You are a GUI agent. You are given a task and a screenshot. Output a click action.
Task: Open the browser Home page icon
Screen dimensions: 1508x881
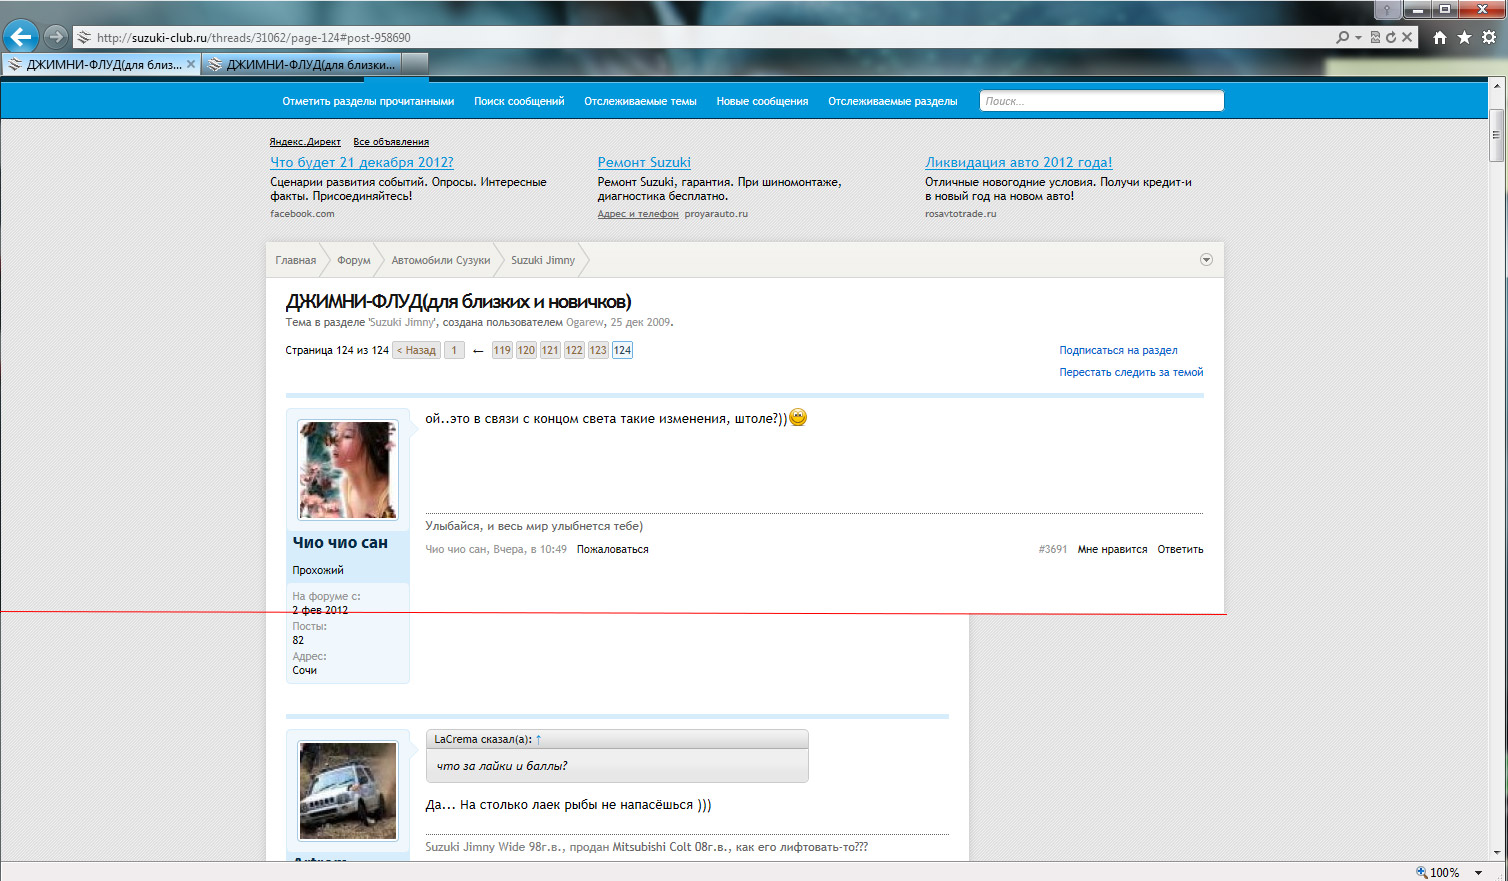[1440, 37]
